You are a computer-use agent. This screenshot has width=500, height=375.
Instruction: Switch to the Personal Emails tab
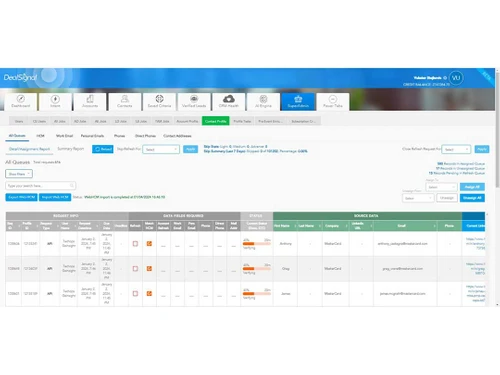[x=92, y=136]
